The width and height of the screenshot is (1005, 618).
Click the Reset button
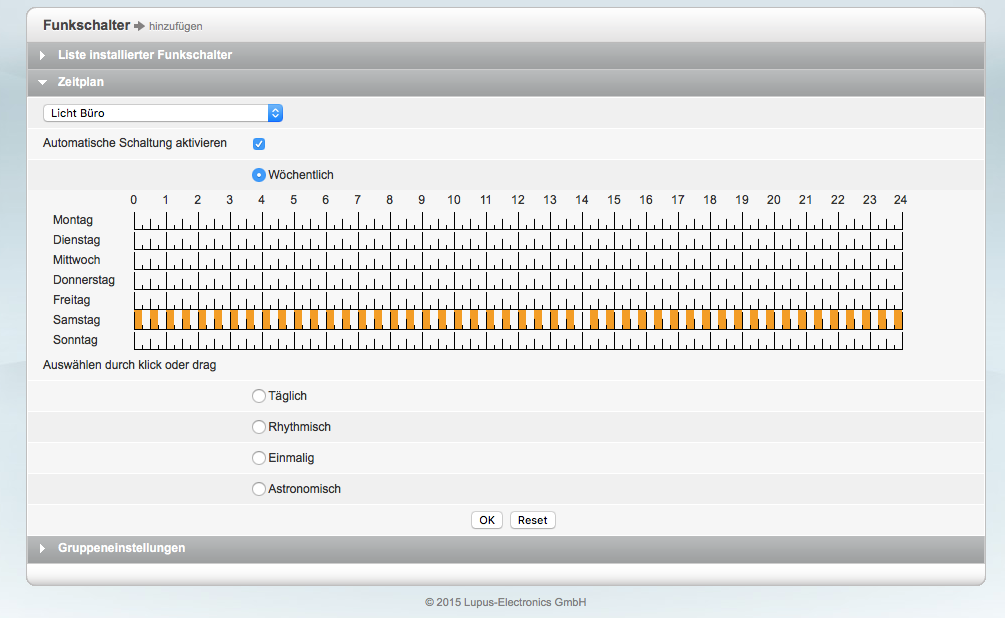[x=532, y=520]
